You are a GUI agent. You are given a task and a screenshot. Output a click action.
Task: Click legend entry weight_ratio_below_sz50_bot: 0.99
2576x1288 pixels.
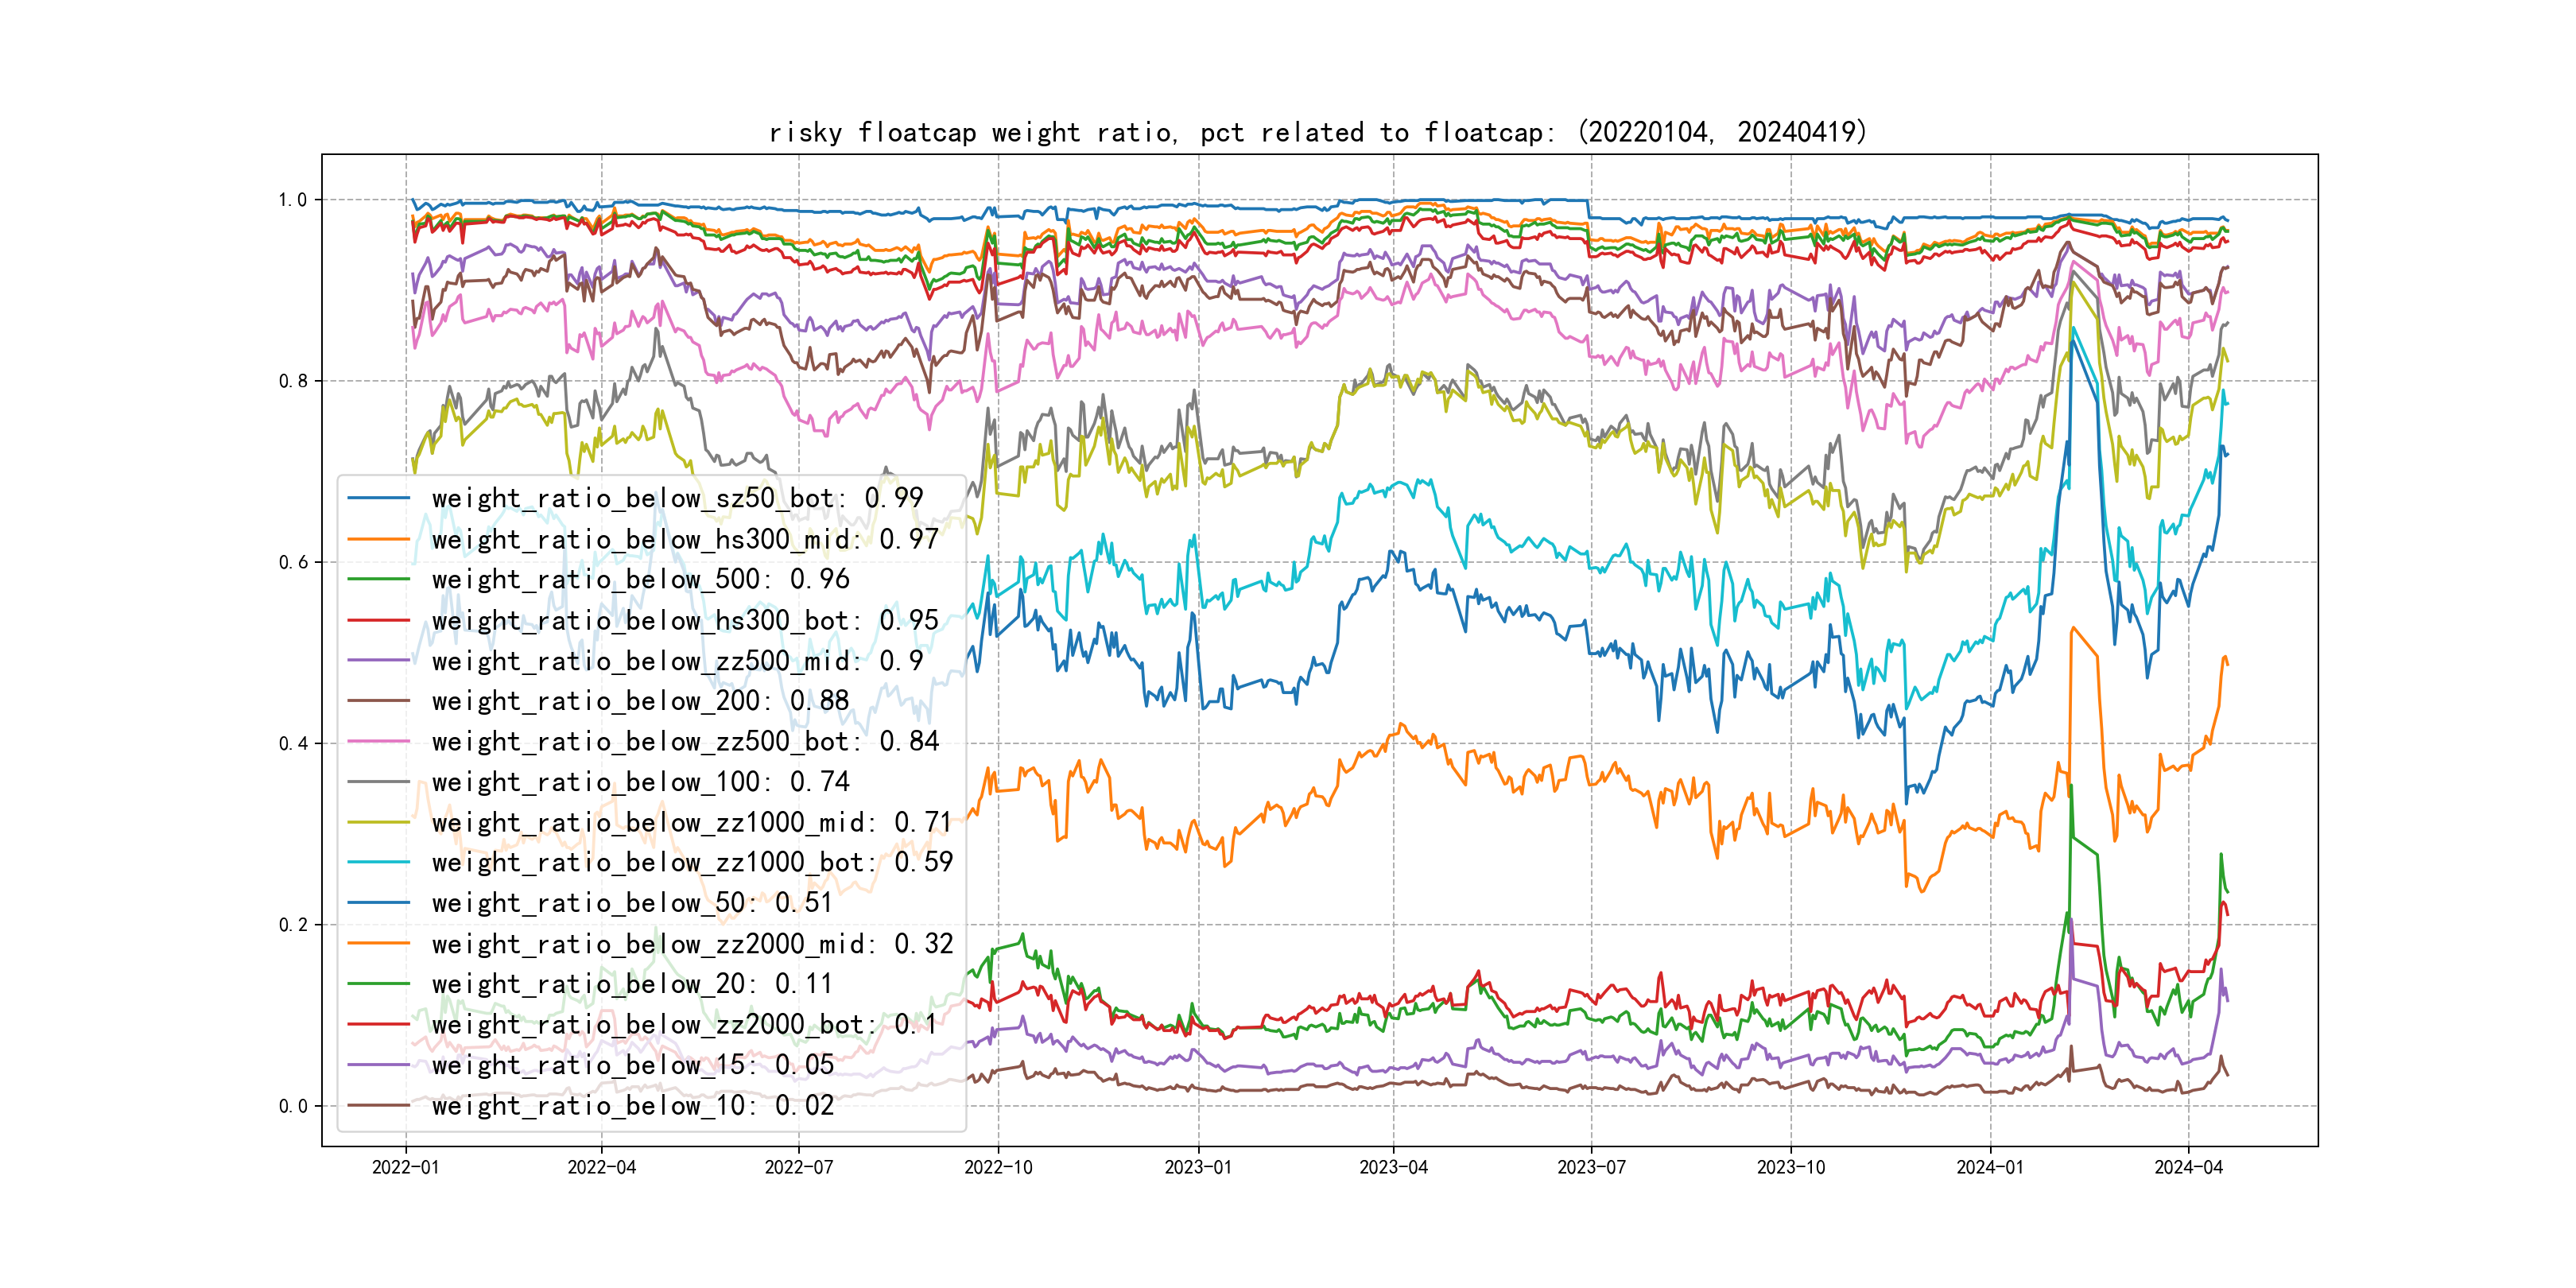tap(677, 498)
